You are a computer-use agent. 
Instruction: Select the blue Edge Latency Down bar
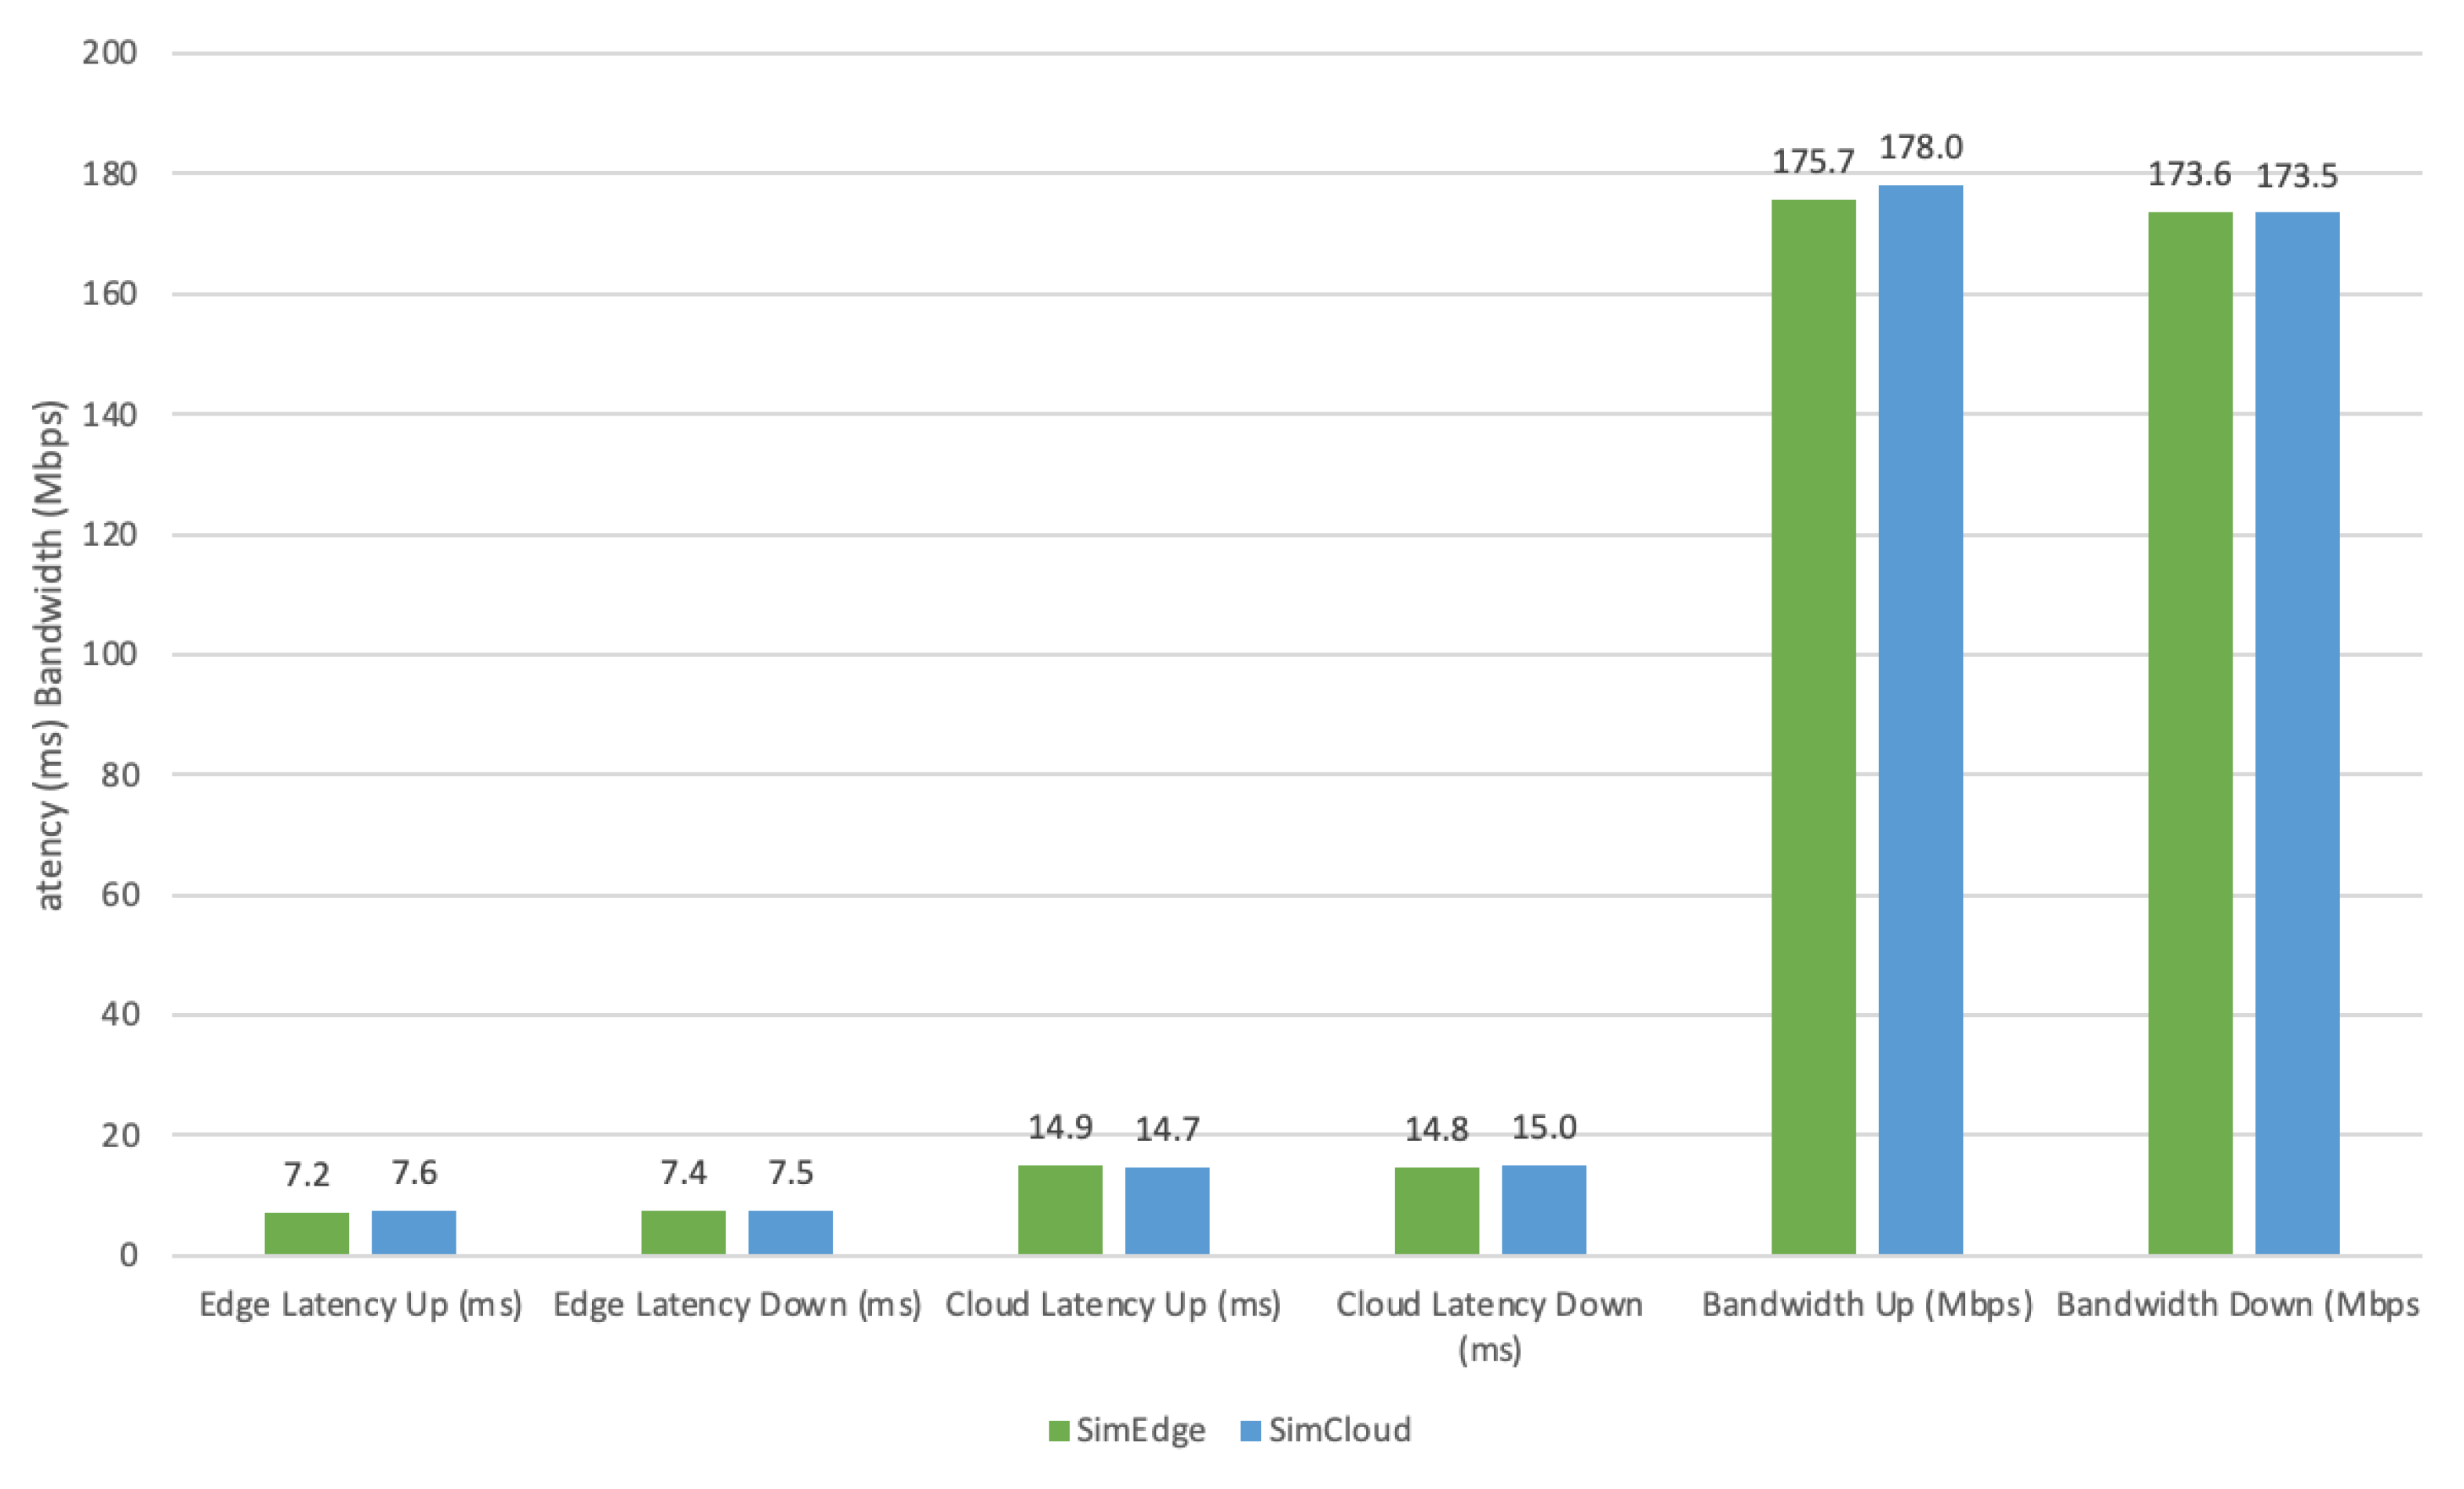click(790, 1232)
